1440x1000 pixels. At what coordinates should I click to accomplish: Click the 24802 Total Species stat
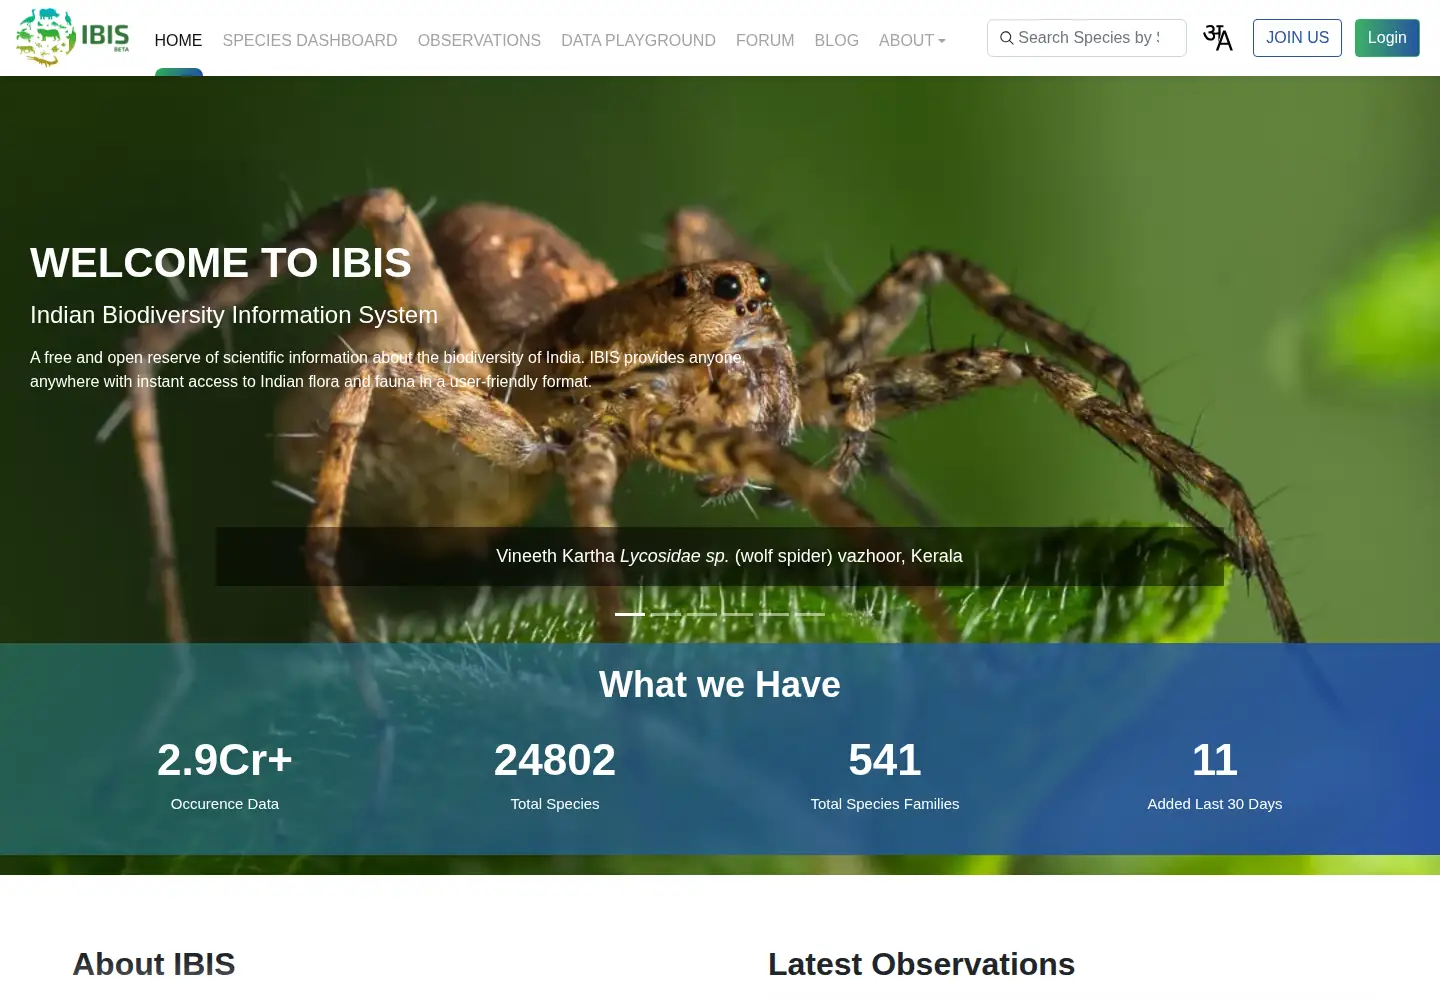click(x=555, y=775)
